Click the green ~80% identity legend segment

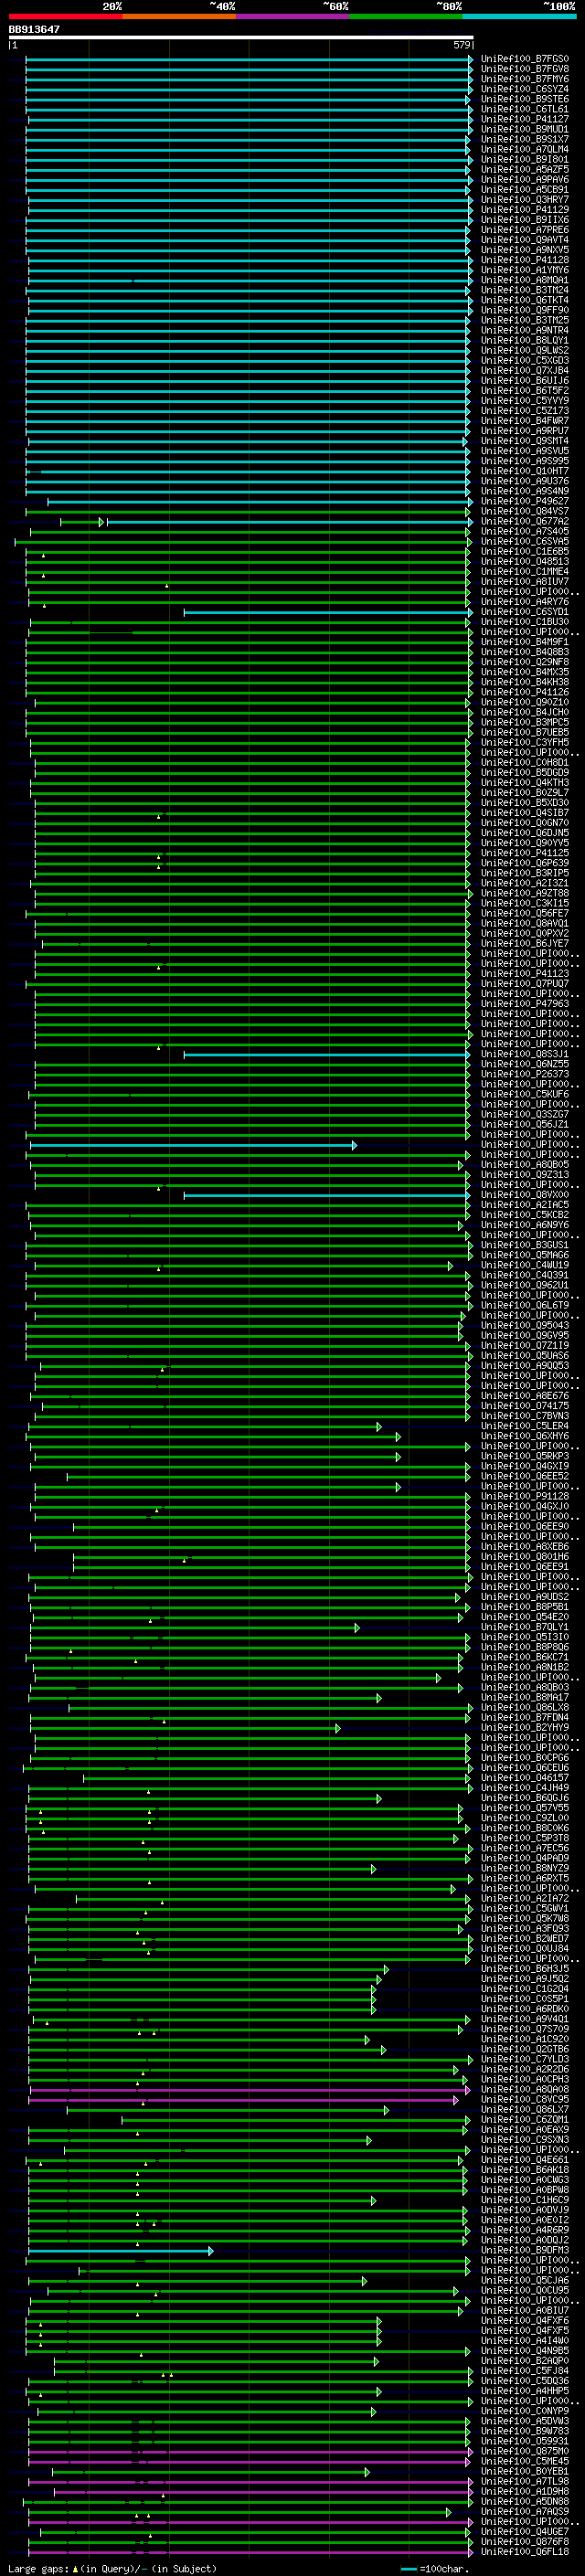(406, 16)
